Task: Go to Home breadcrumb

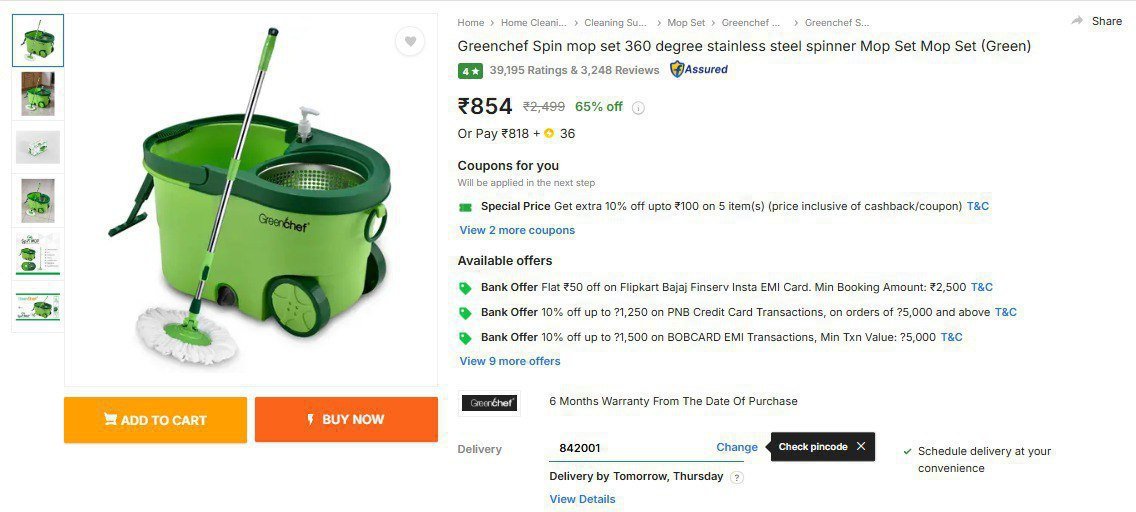Action: [x=471, y=22]
